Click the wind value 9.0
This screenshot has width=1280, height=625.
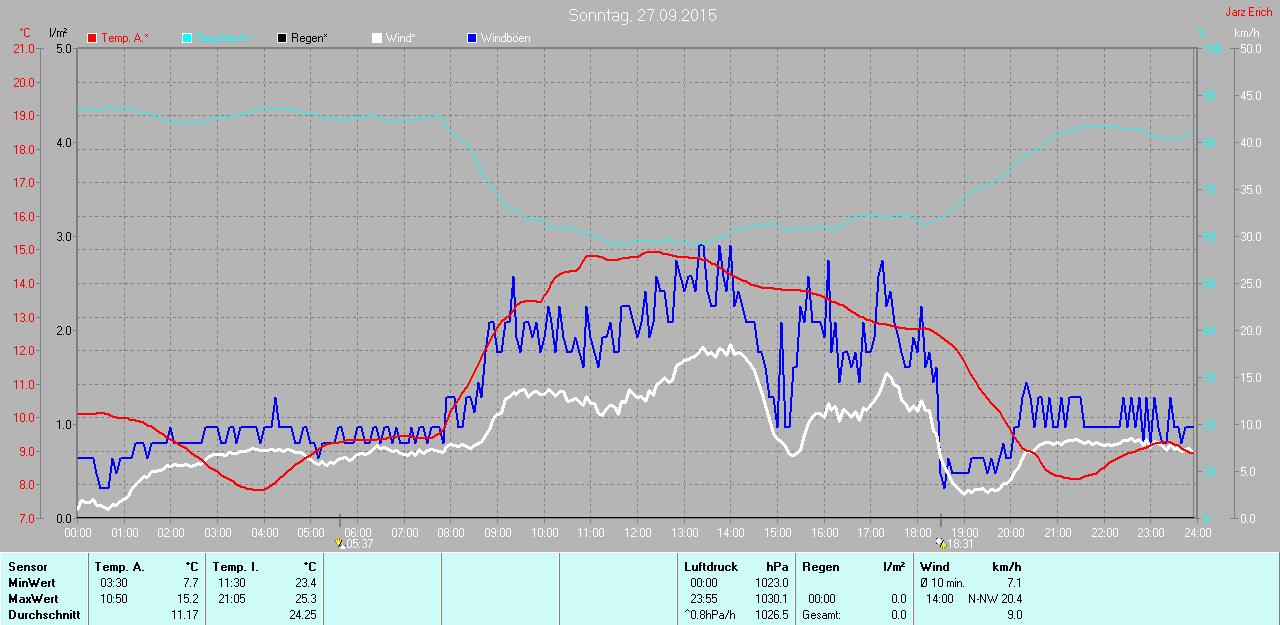[x=1014, y=615]
